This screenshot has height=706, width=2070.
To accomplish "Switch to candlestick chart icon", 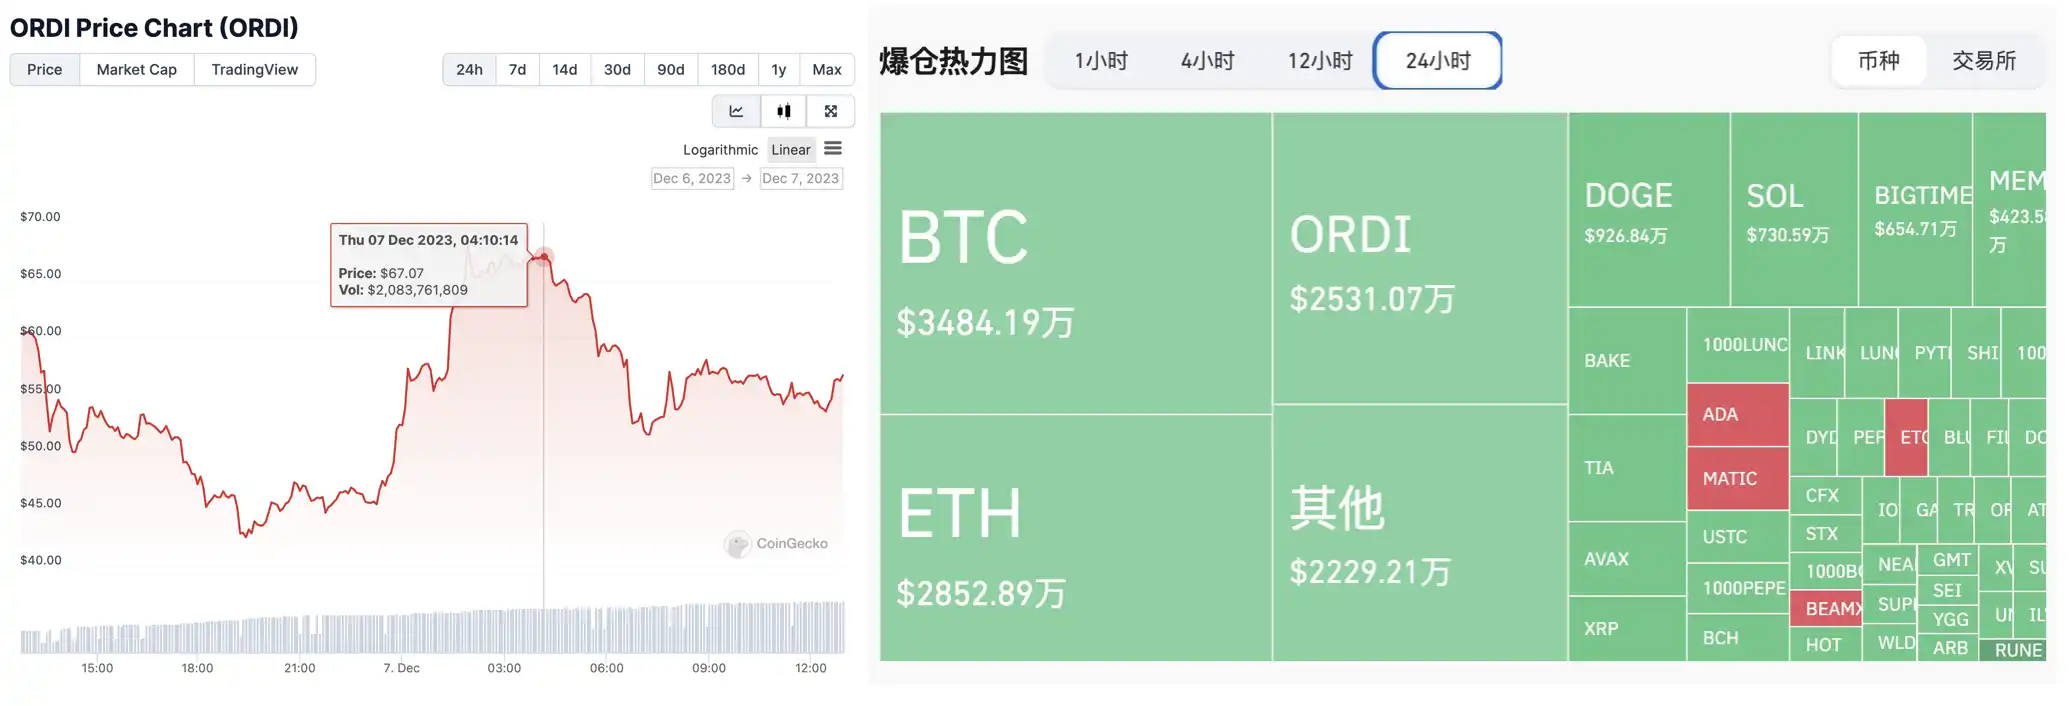I will coord(784,111).
